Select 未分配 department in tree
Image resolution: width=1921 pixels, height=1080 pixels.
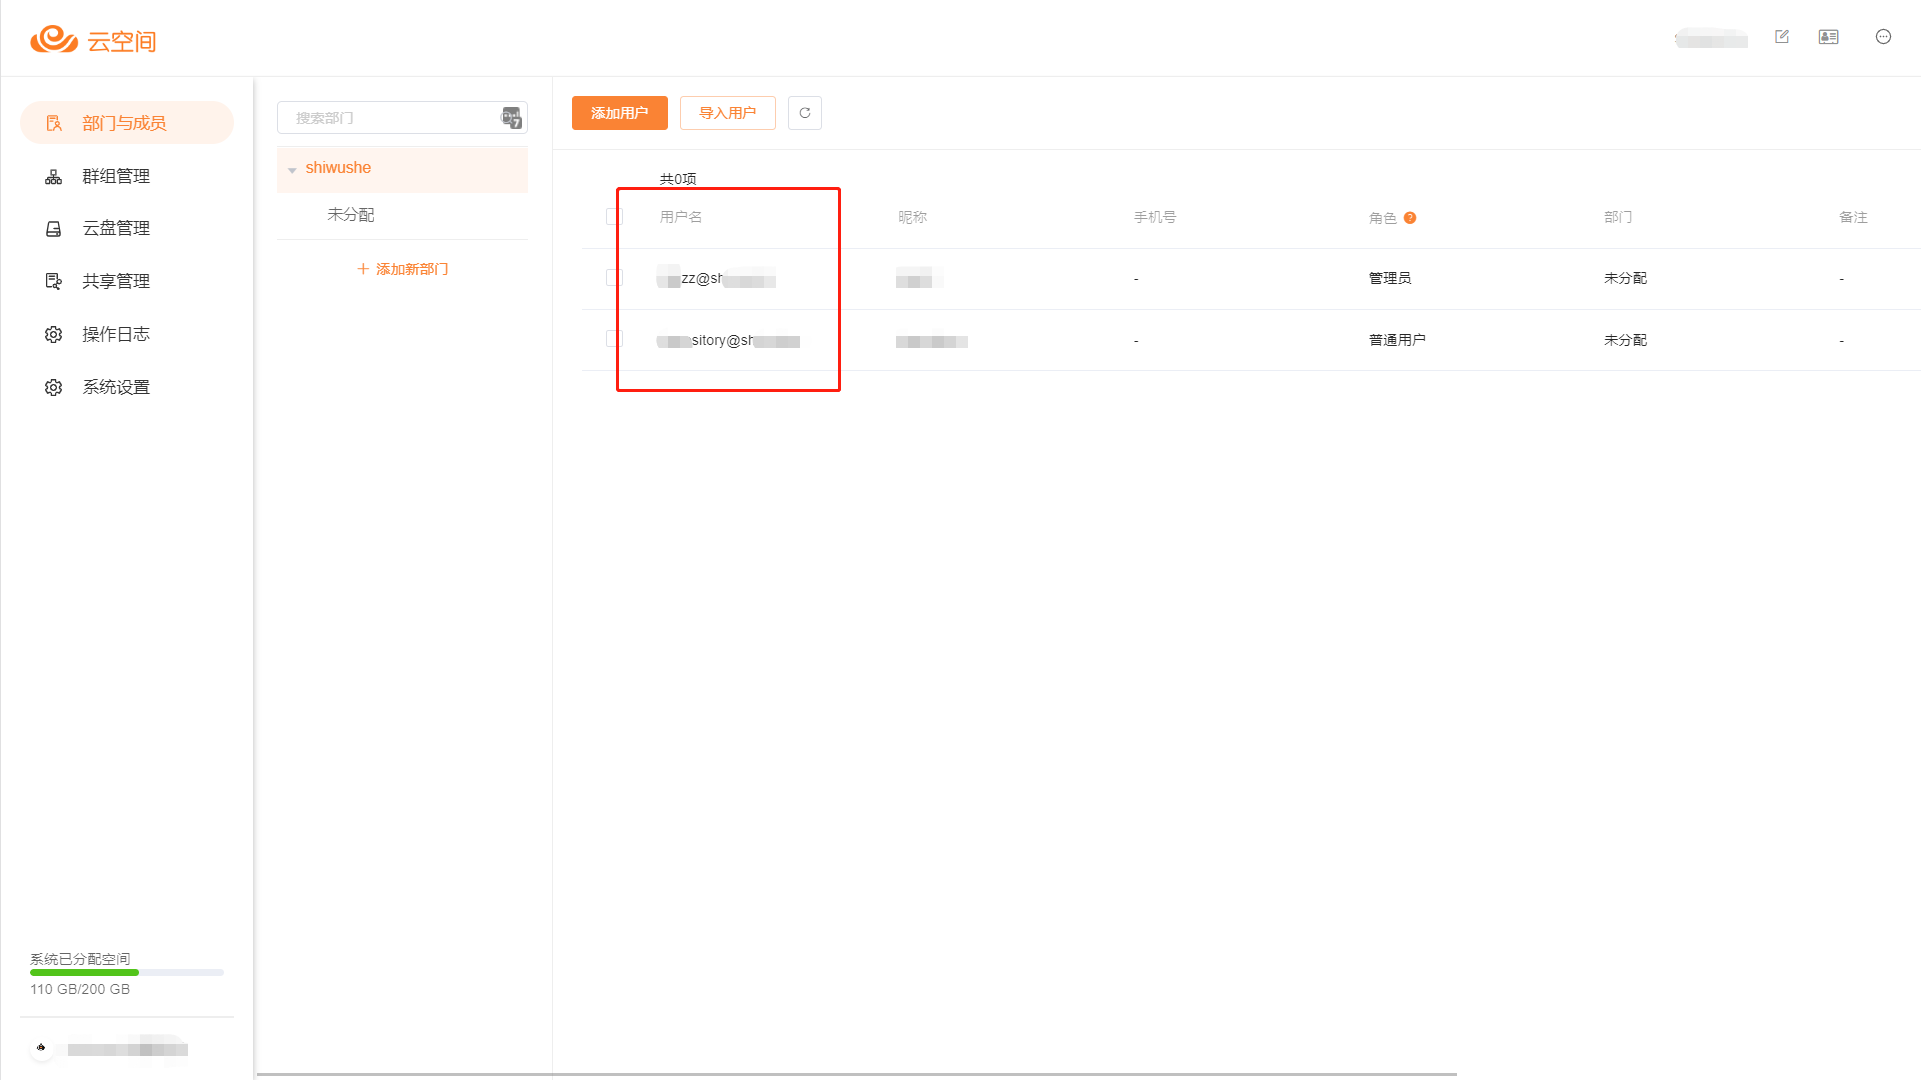(351, 215)
